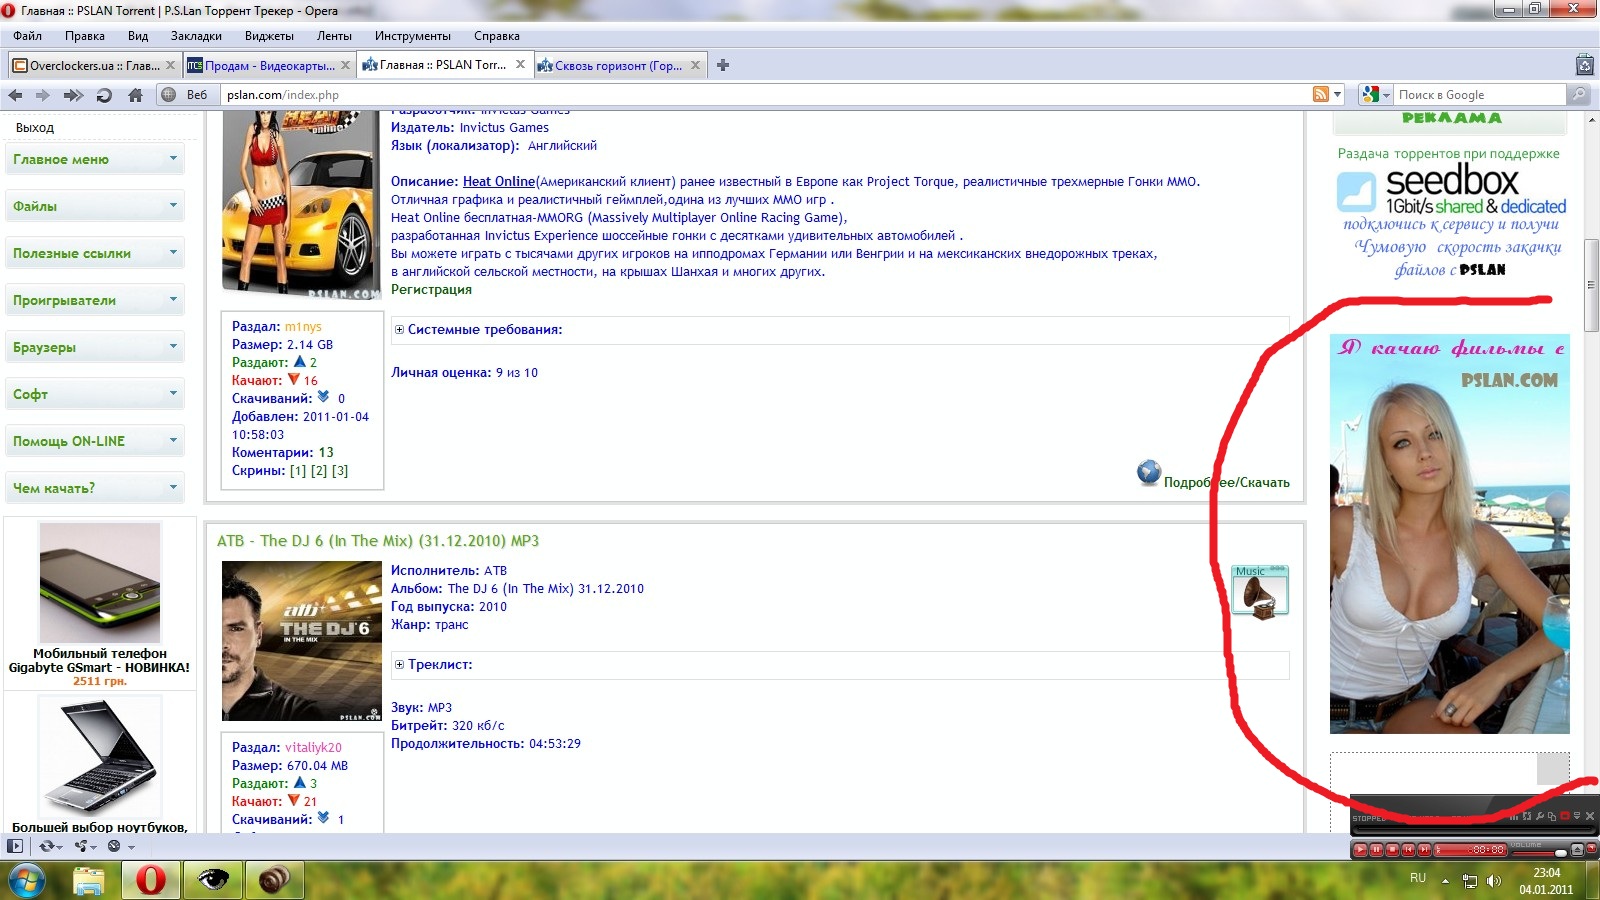Open screenshot link [2] under Скрины
This screenshot has width=1600, height=900.
tap(318, 470)
